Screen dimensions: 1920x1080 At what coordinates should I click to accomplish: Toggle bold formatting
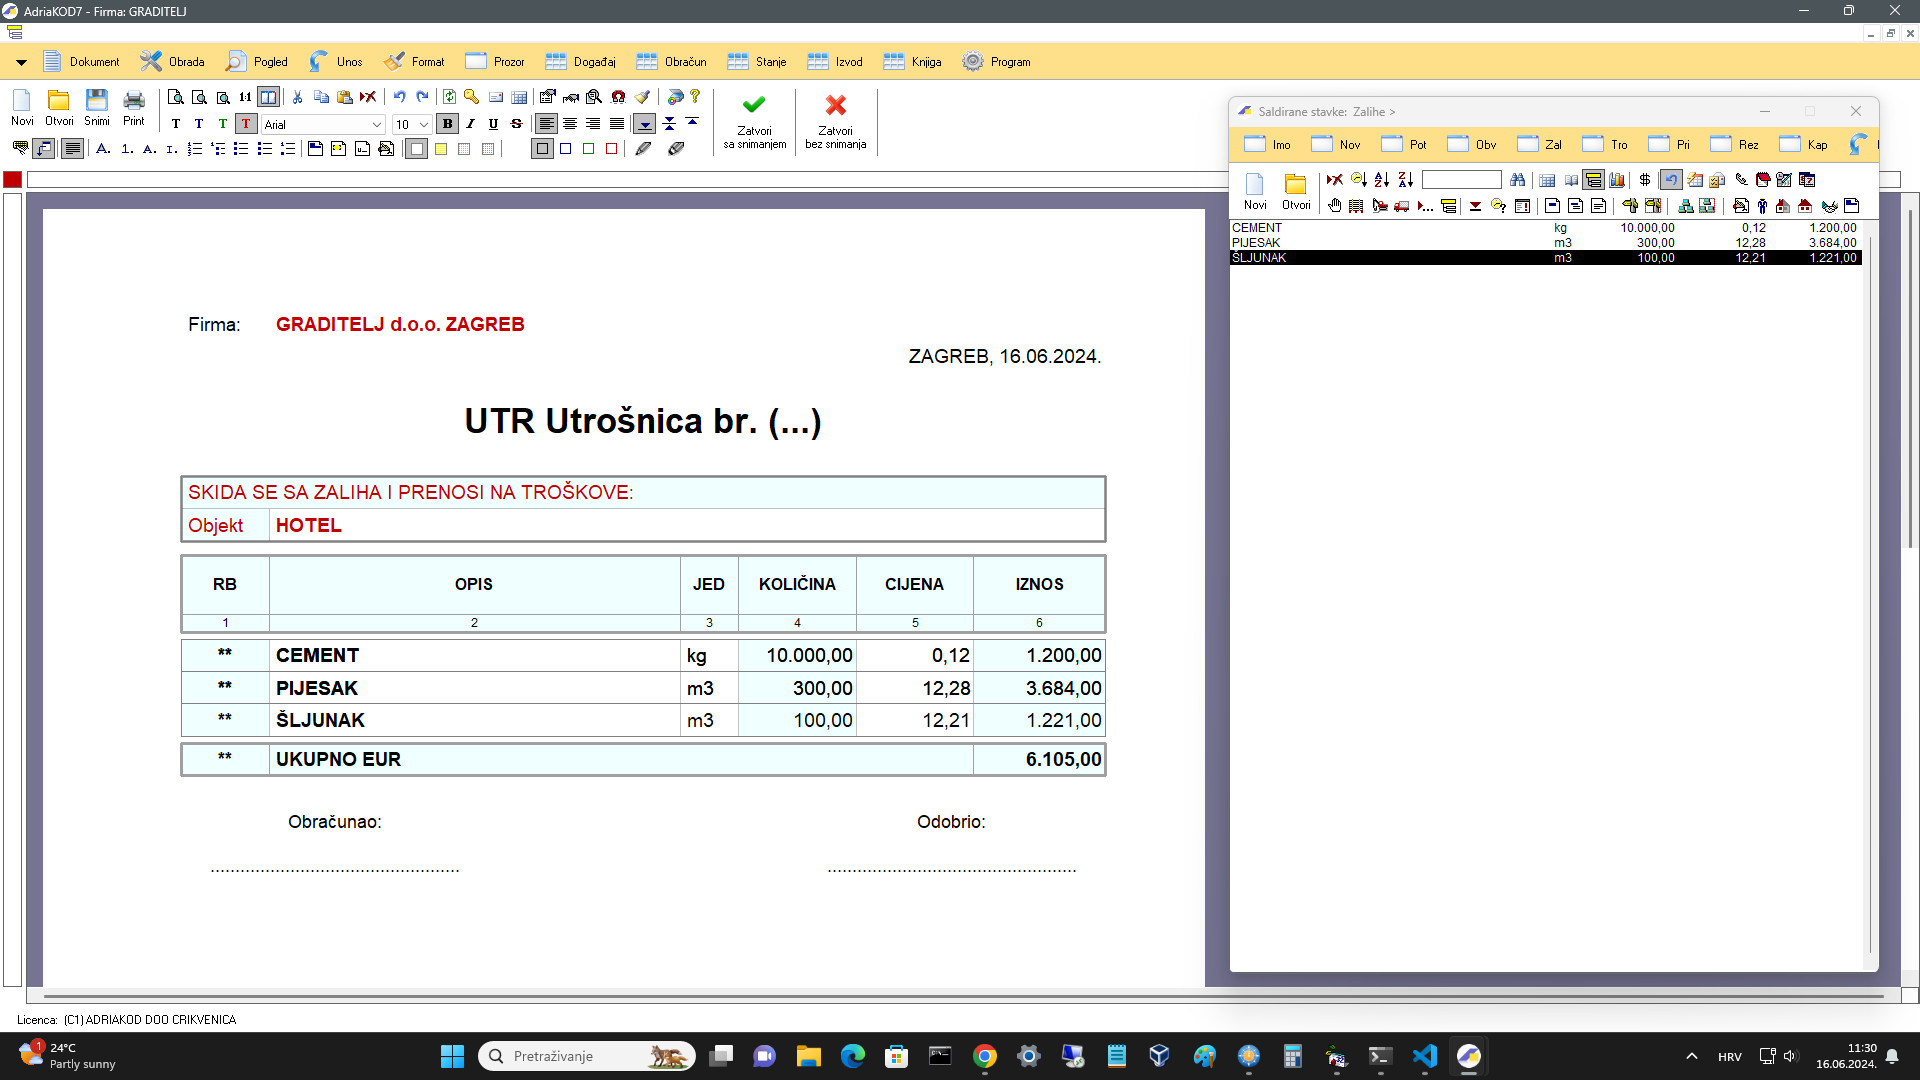pyautogui.click(x=447, y=124)
